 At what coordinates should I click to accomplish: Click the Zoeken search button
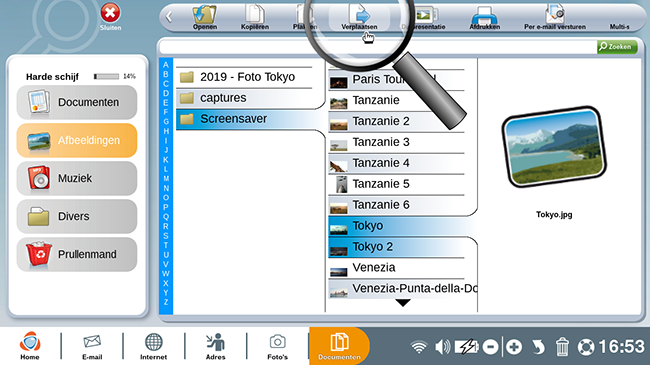617,47
